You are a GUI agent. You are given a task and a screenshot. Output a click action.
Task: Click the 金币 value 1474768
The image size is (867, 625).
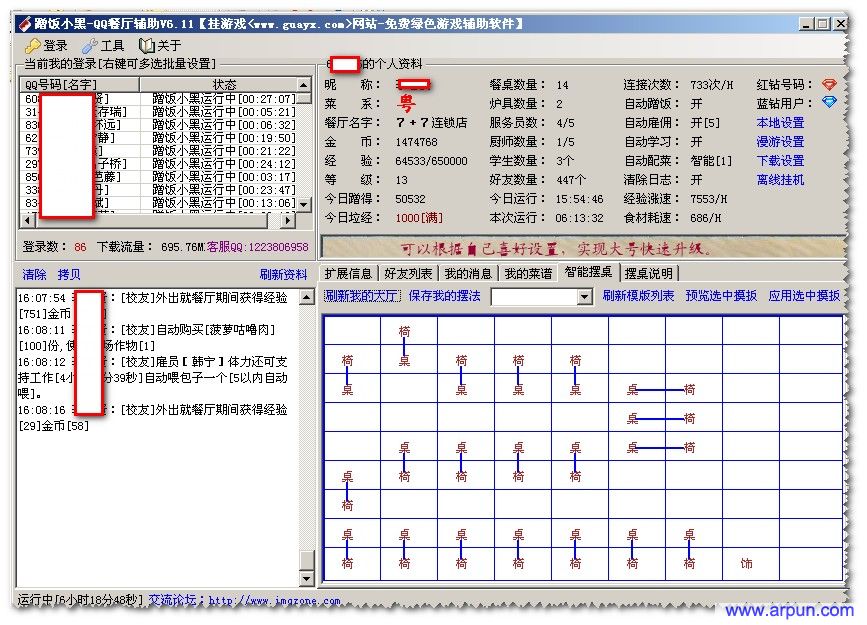(416, 142)
